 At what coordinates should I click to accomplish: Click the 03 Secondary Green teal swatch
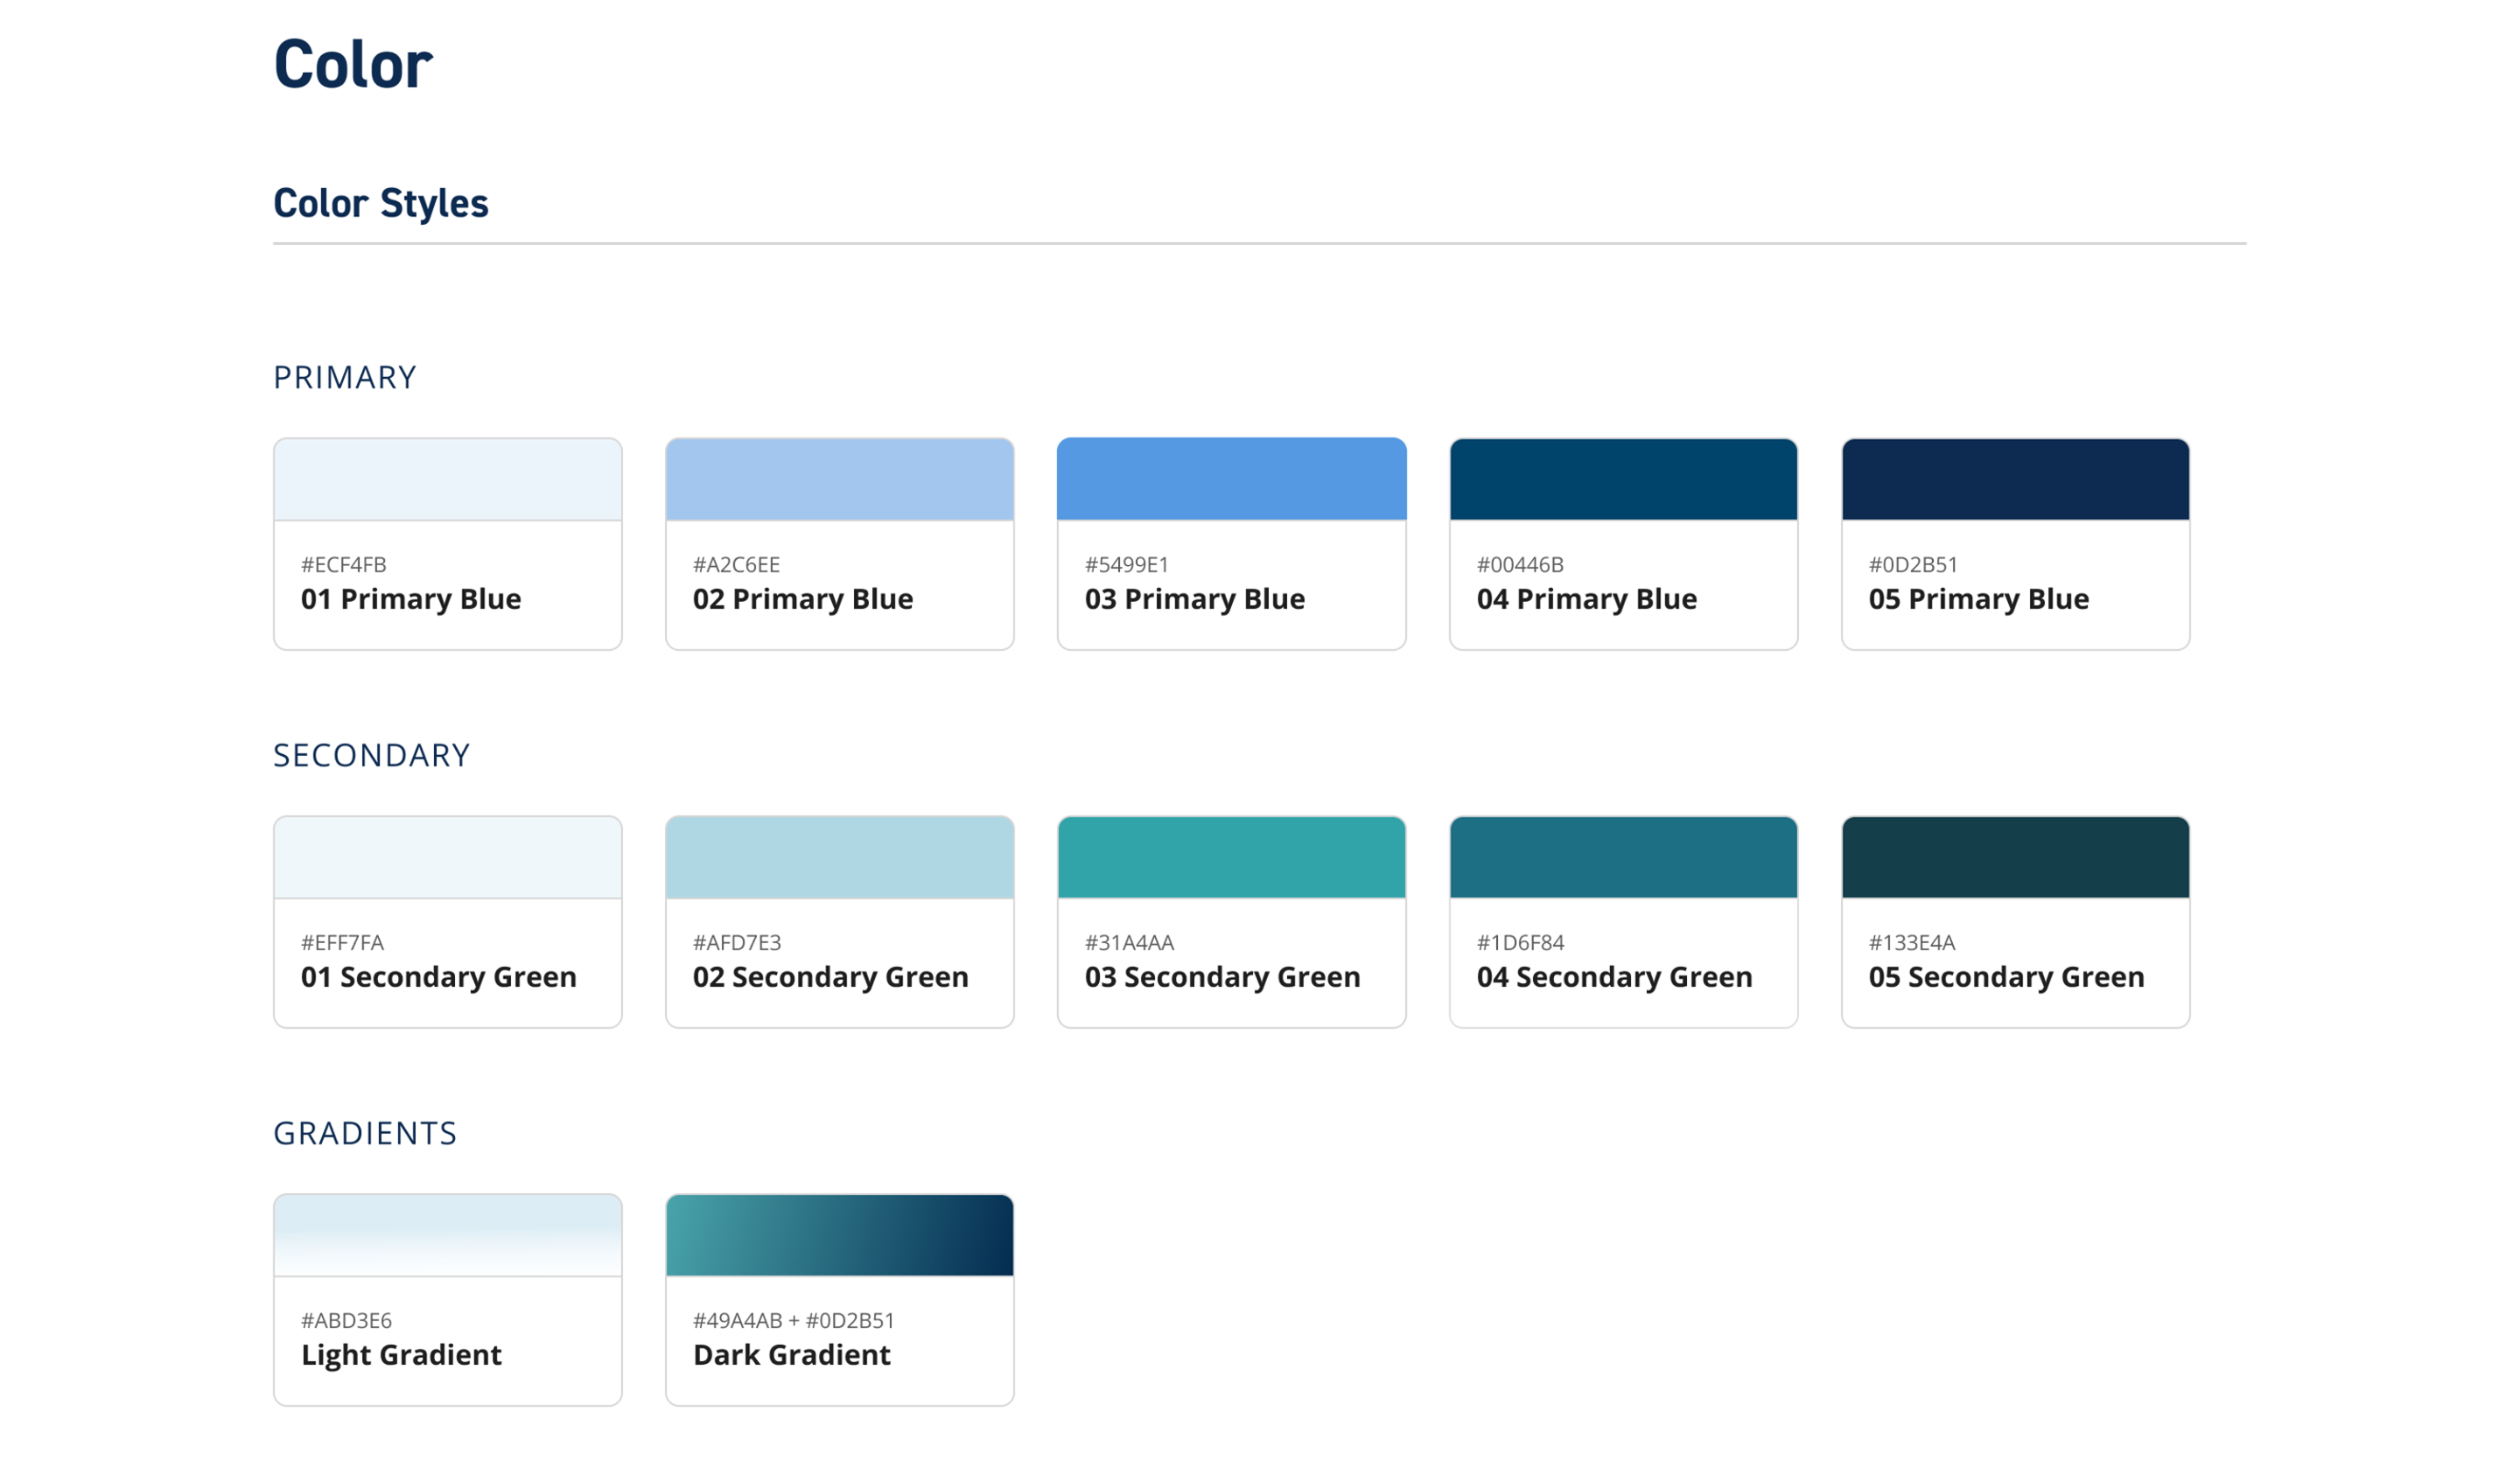click(x=1231, y=857)
